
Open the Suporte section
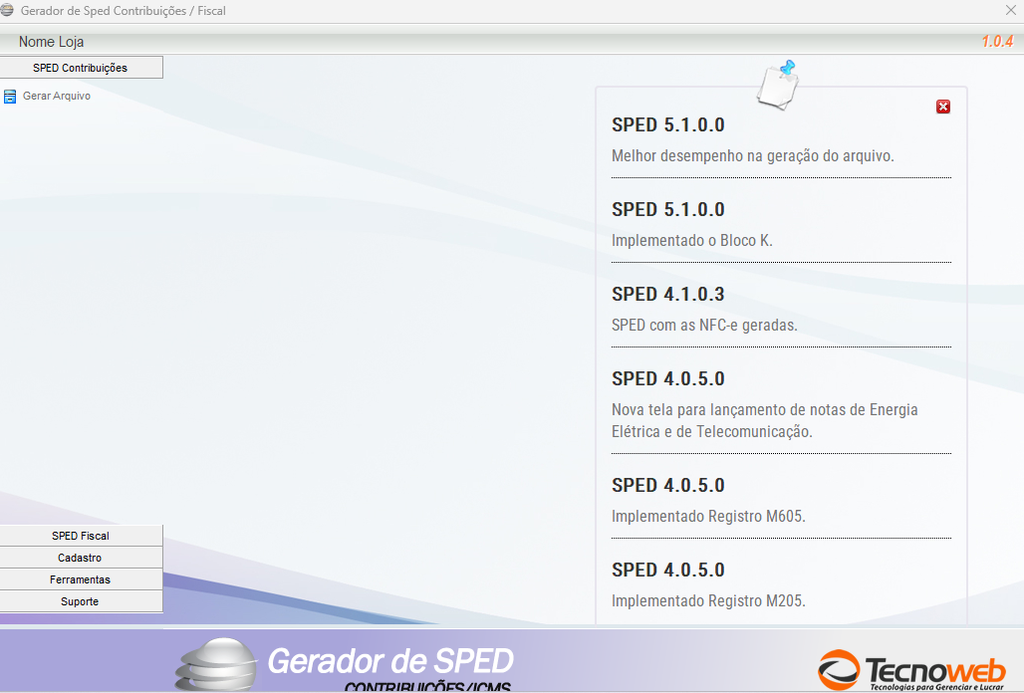(81, 602)
